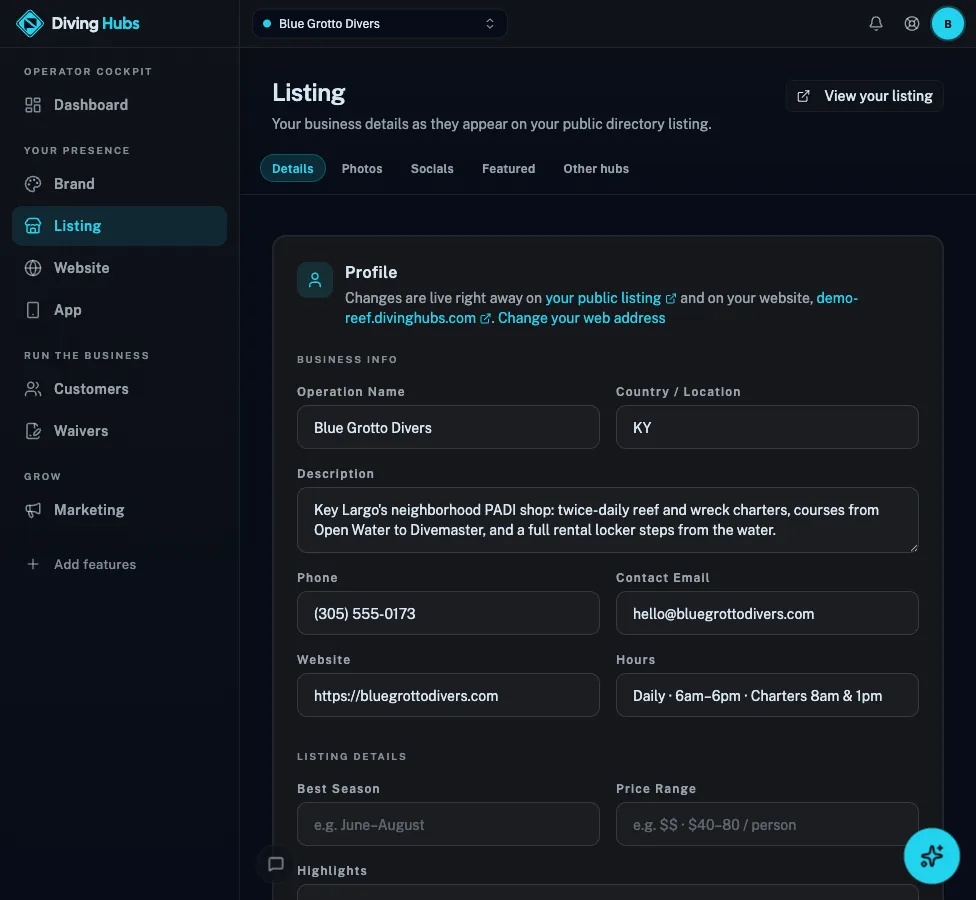Click the View your listing button

[x=864, y=96]
